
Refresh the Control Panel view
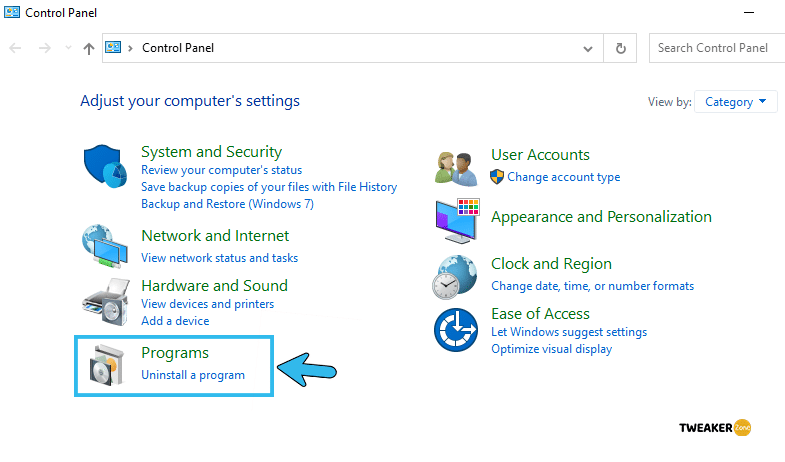click(620, 48)
